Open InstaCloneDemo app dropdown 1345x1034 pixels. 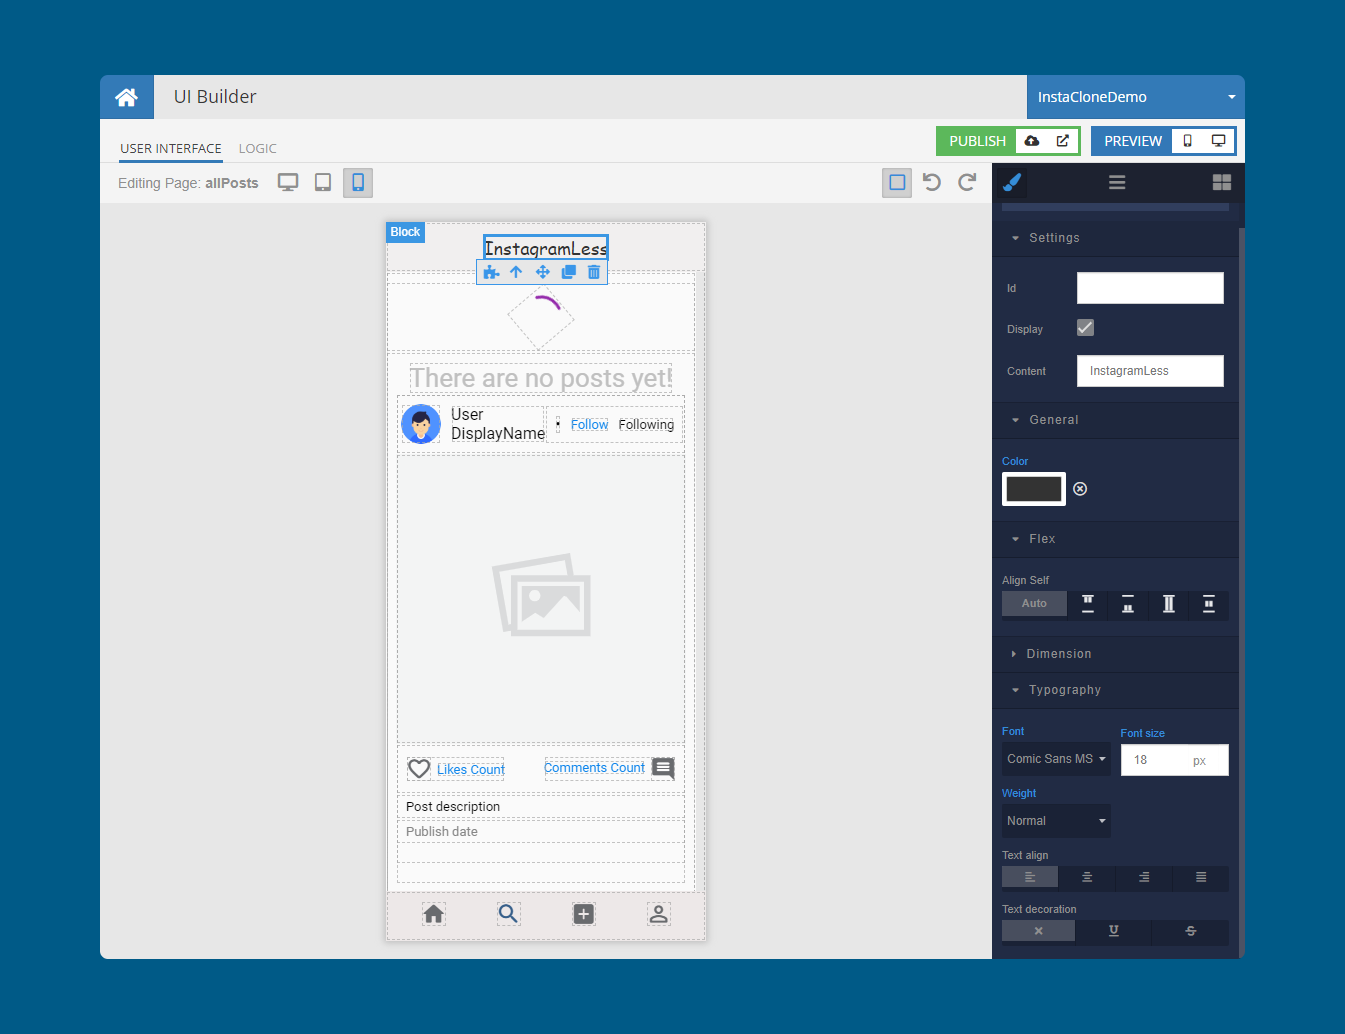tap(1136, 97)
